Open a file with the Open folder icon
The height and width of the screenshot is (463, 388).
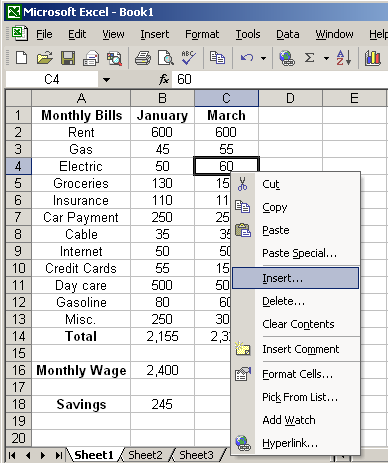45,58
